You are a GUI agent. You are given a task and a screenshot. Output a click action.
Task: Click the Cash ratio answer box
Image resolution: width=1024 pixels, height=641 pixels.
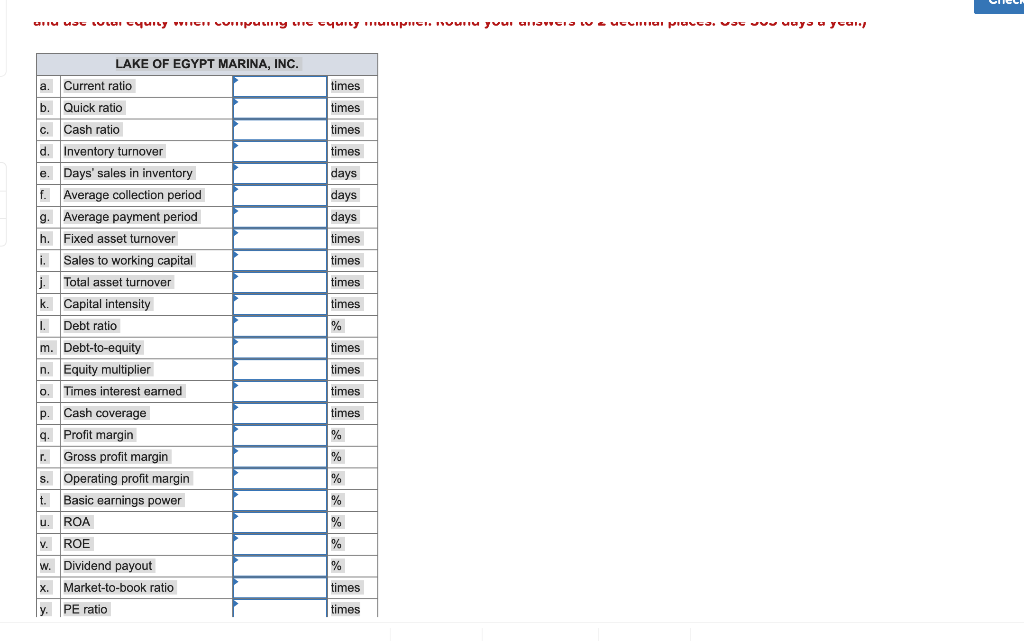pyautogui.click(x=280, y=130)
